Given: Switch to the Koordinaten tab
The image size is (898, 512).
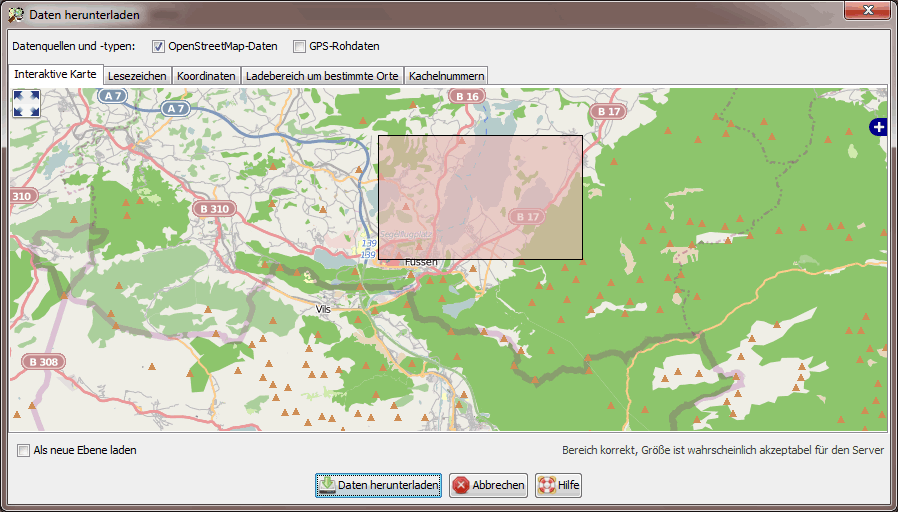Looking at the screenshot, I should 206,76.
